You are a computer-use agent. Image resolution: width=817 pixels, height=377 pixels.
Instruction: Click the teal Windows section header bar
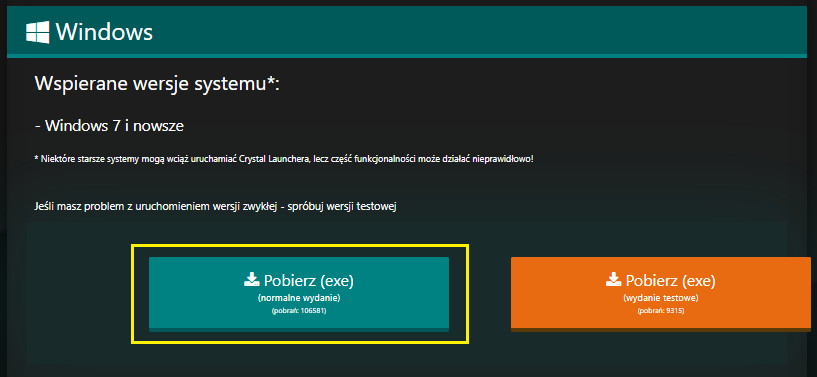point(406,32)
